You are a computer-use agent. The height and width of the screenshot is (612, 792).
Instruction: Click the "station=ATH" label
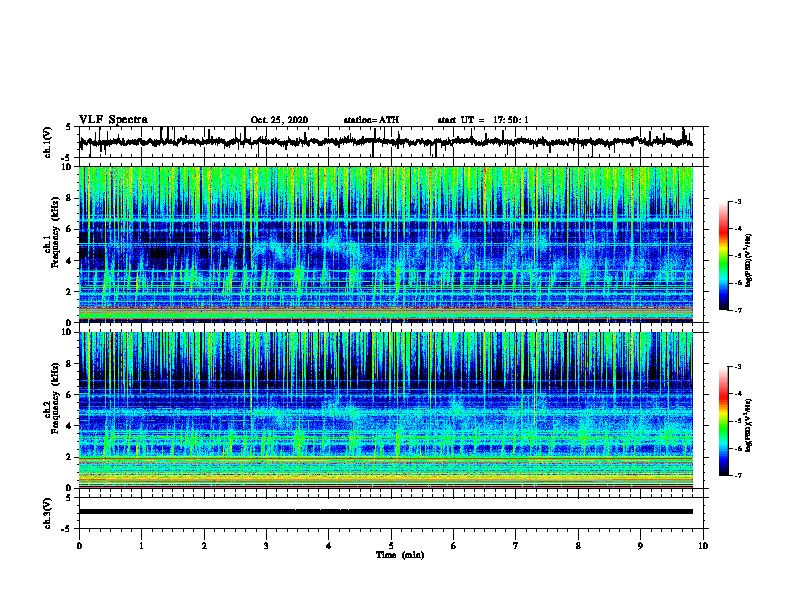coord(371,120)
